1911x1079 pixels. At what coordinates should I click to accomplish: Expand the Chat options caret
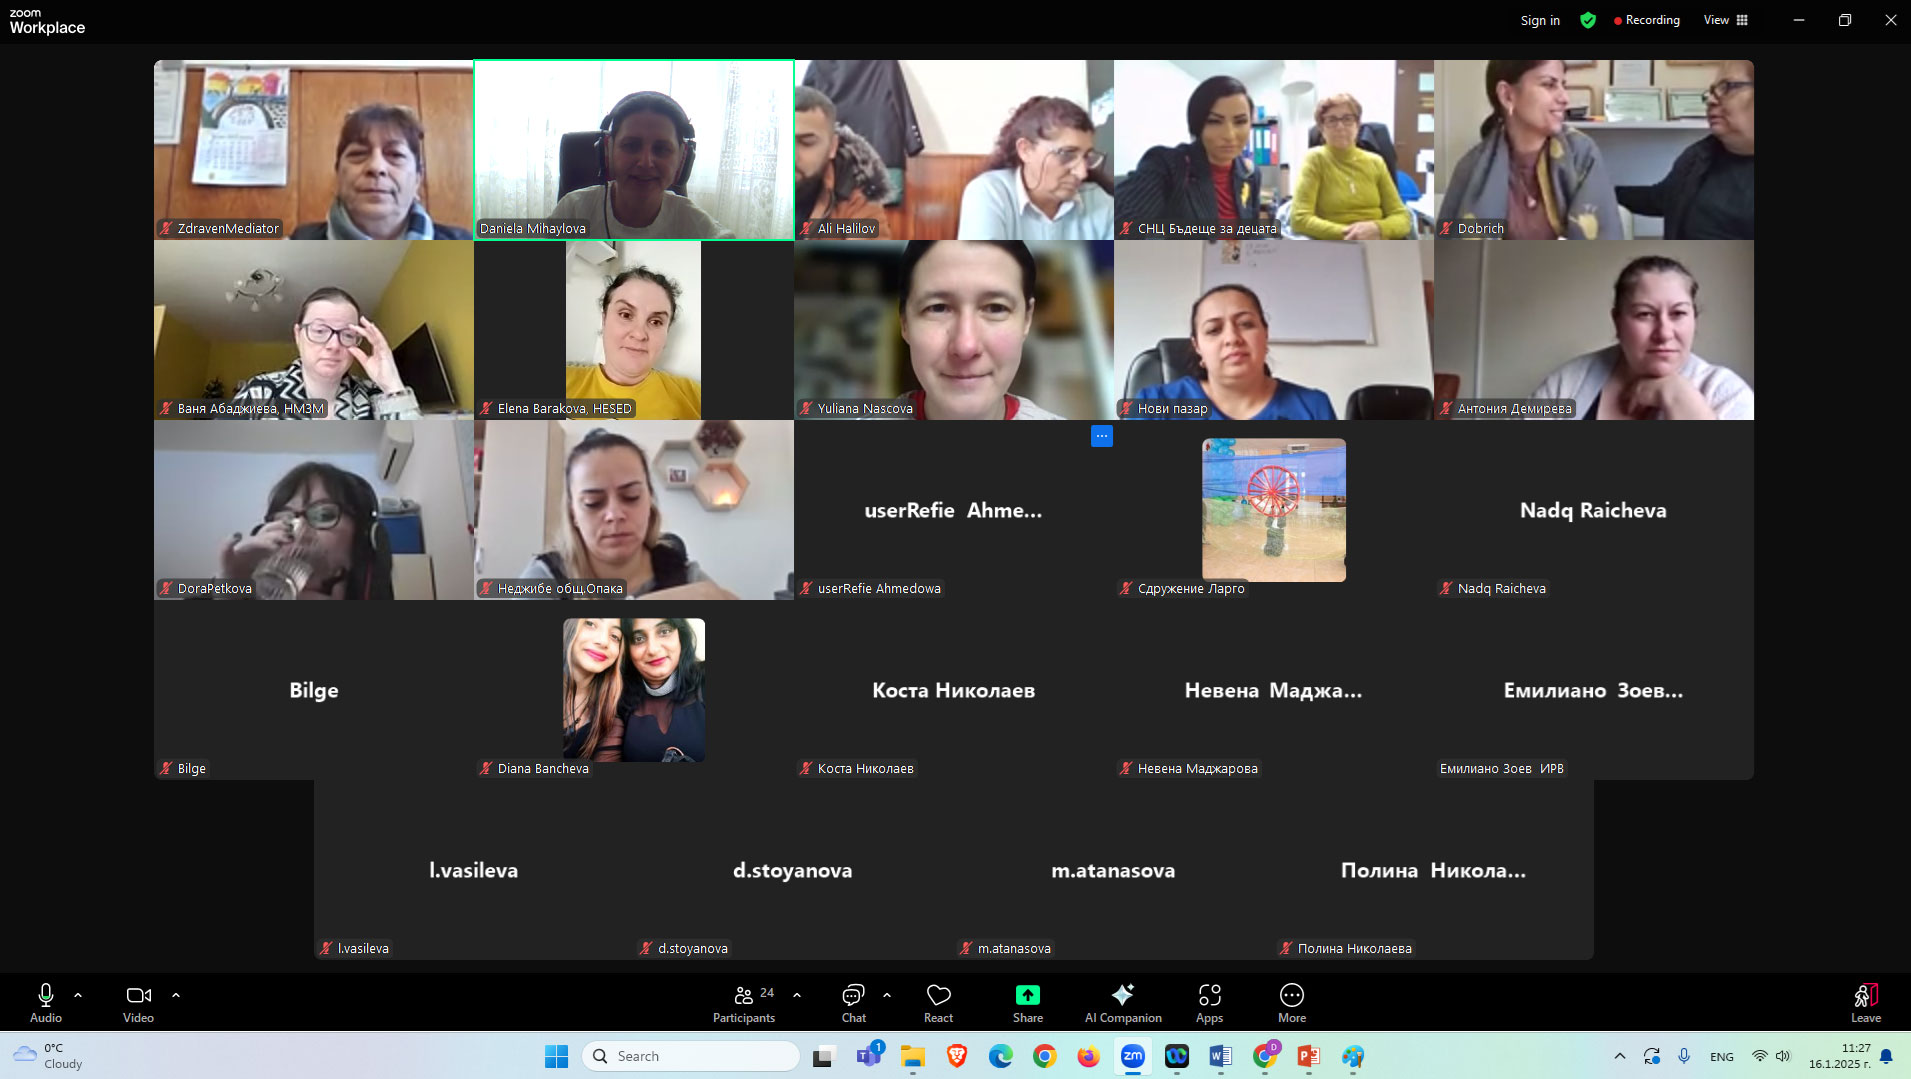[x=887, y=995]
